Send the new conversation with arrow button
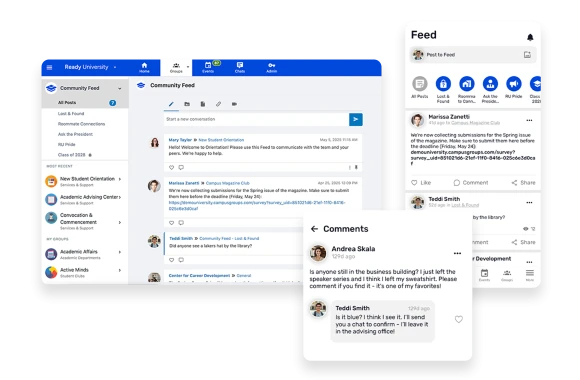 (x=355, y=119)
